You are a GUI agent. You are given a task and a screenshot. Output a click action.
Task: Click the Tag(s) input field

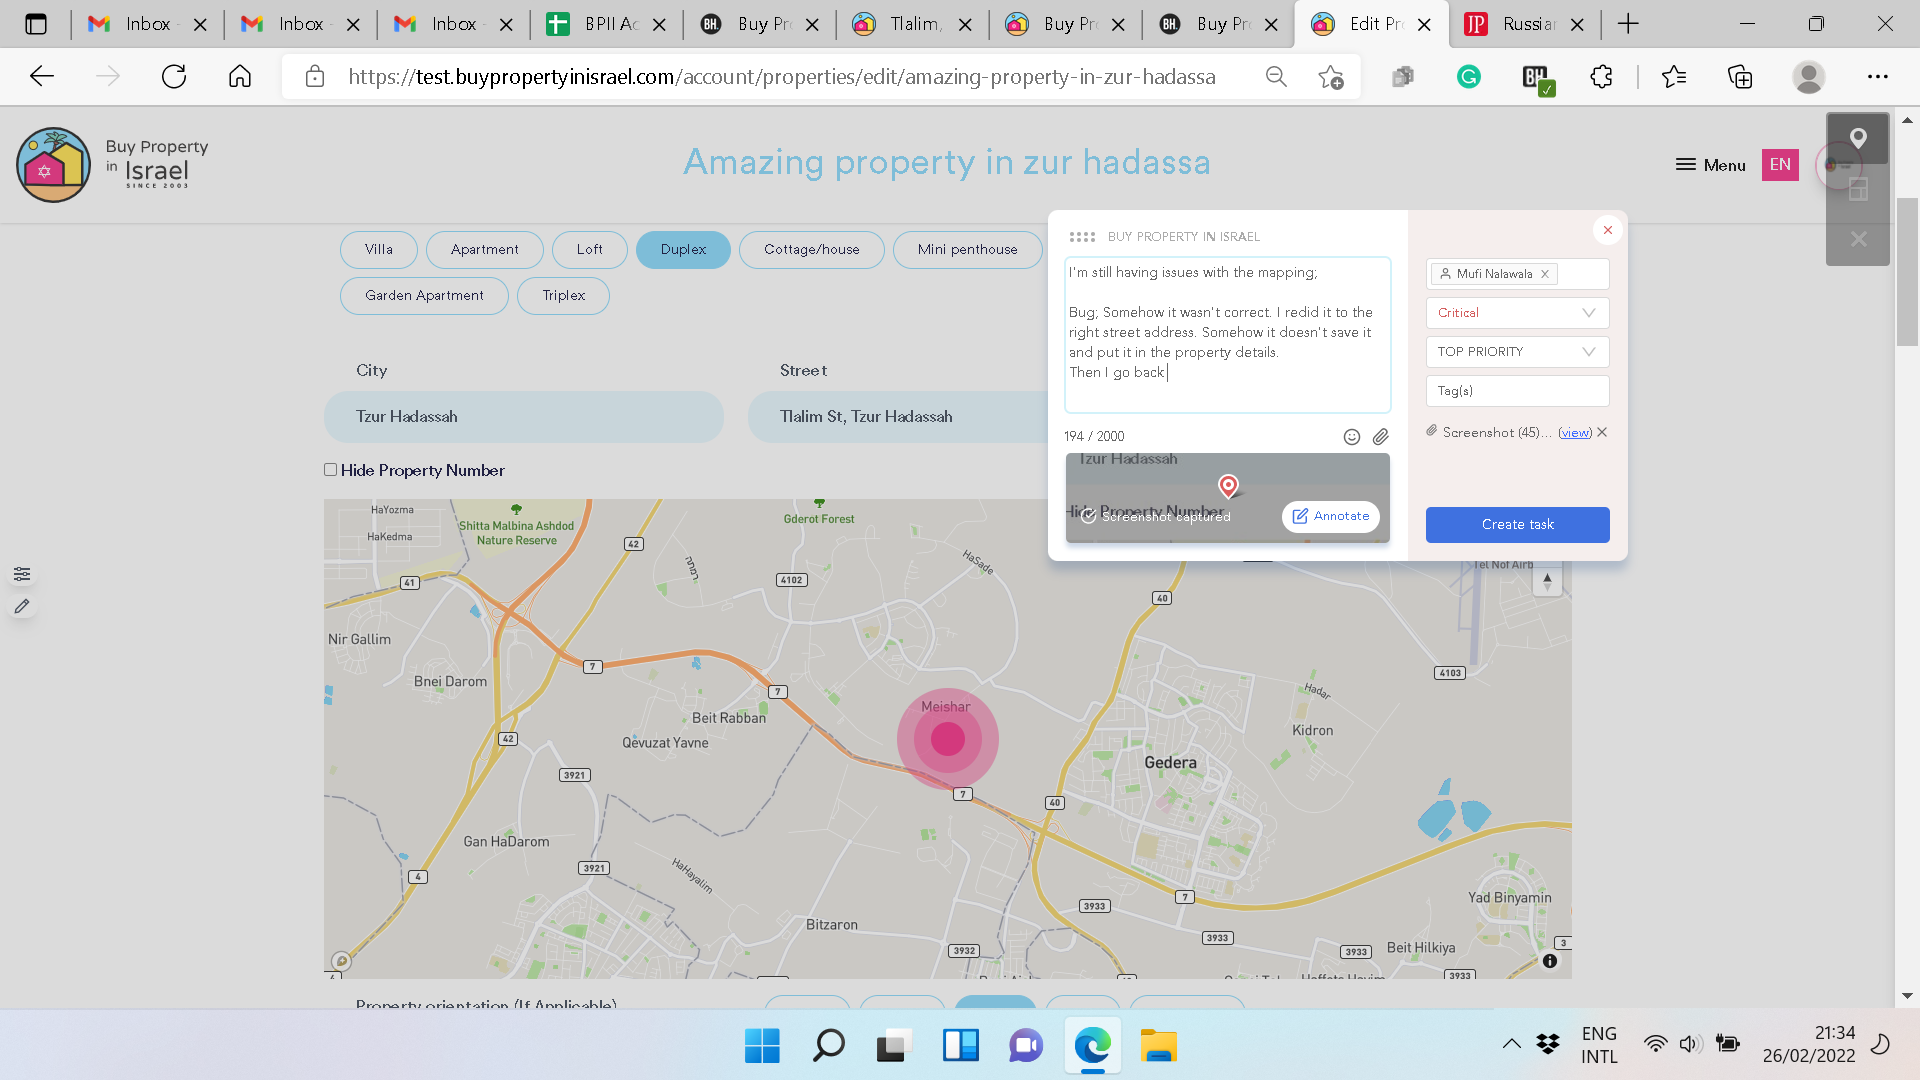click(x=1516, y=391)
